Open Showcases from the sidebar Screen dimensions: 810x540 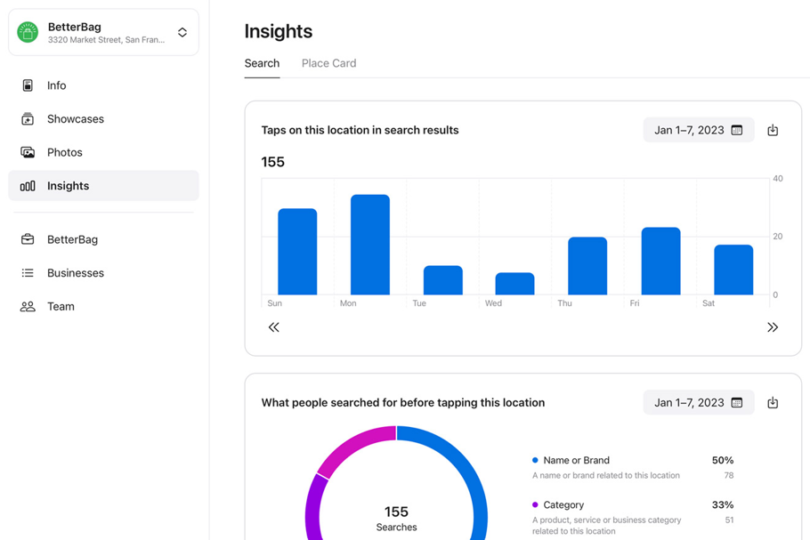tap(75, 119)
